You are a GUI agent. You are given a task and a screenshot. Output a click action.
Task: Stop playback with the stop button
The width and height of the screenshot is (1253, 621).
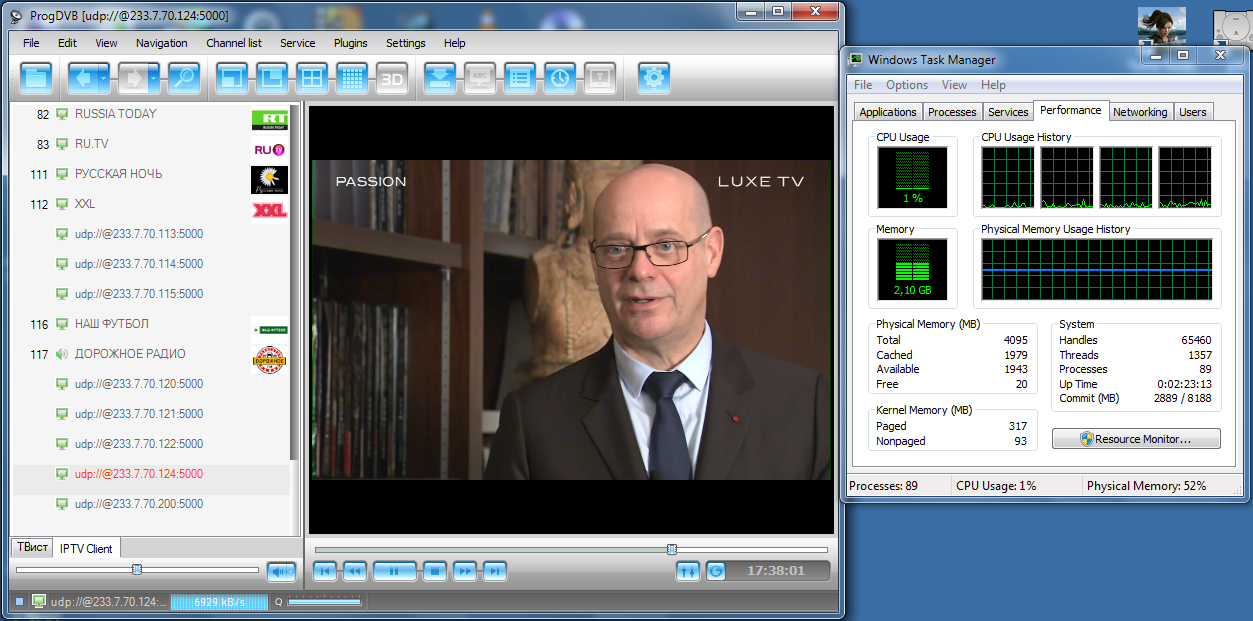[433, 571]
